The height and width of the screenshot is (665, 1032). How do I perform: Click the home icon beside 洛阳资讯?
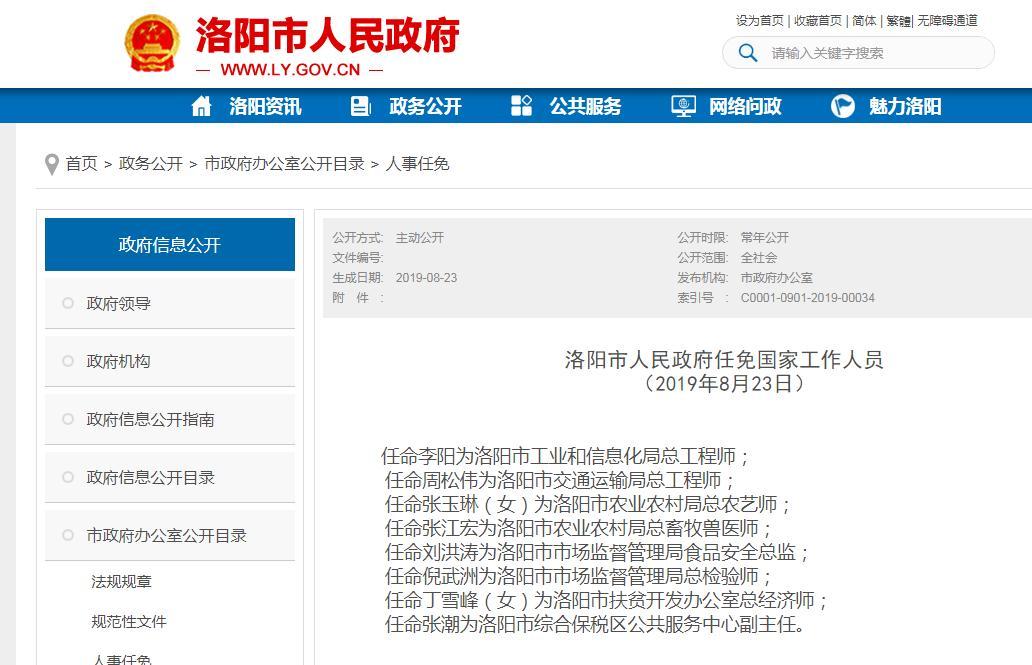(203, 105)
